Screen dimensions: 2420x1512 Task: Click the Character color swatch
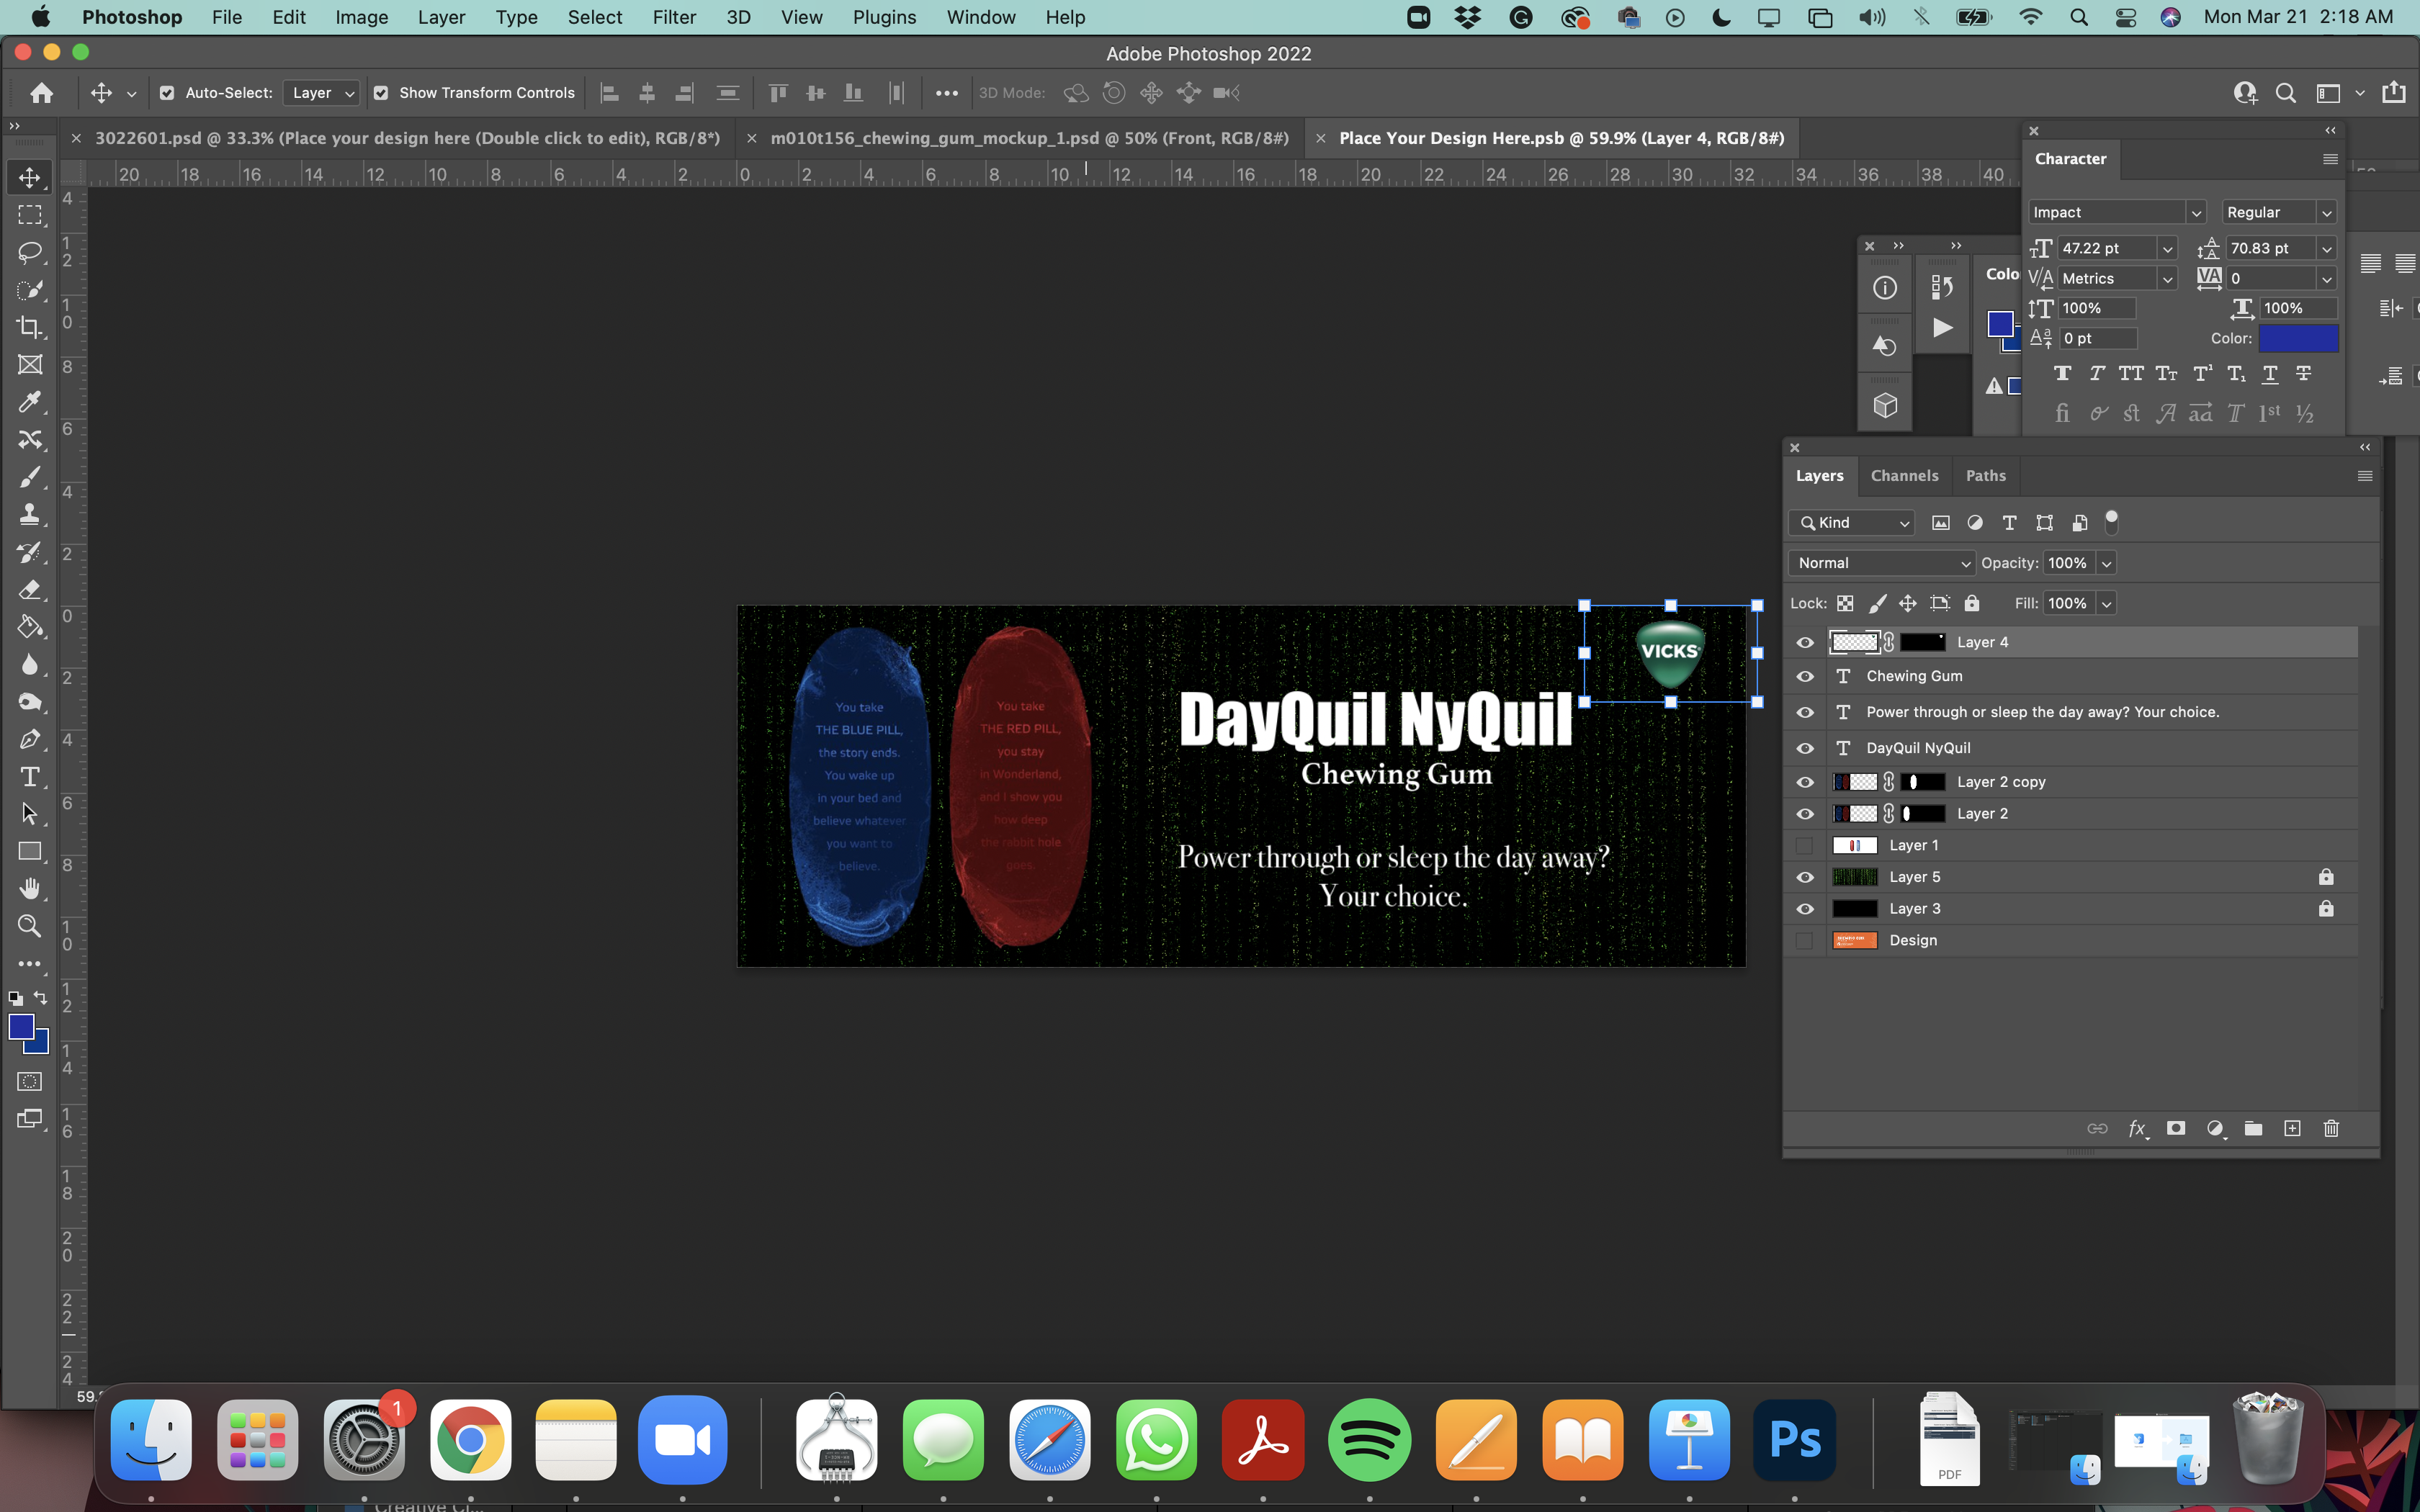[x=2298, y=338]
